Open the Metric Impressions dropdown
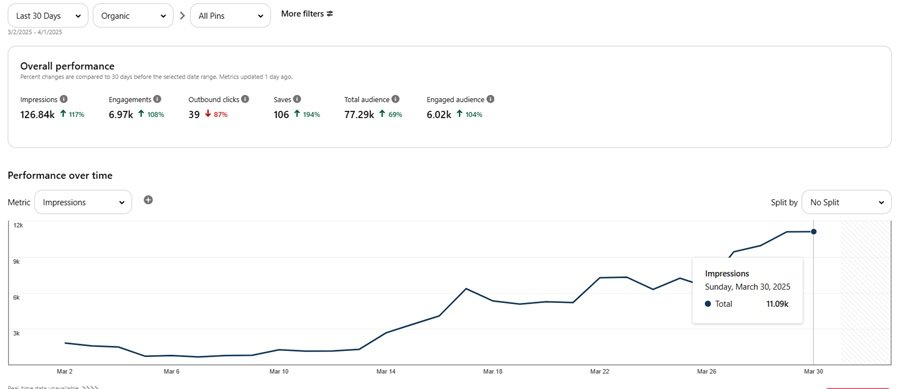900x389 pixels. click(83, 202)
